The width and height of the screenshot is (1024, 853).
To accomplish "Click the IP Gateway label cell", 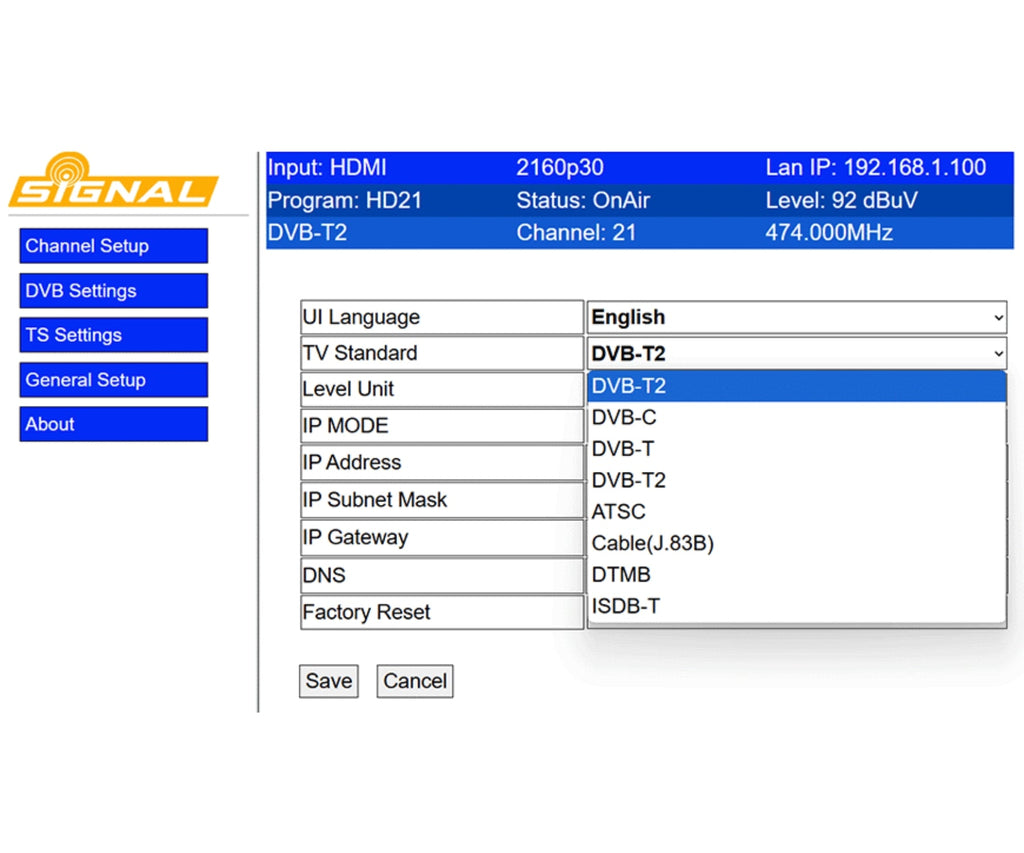I will click(442, 538).
